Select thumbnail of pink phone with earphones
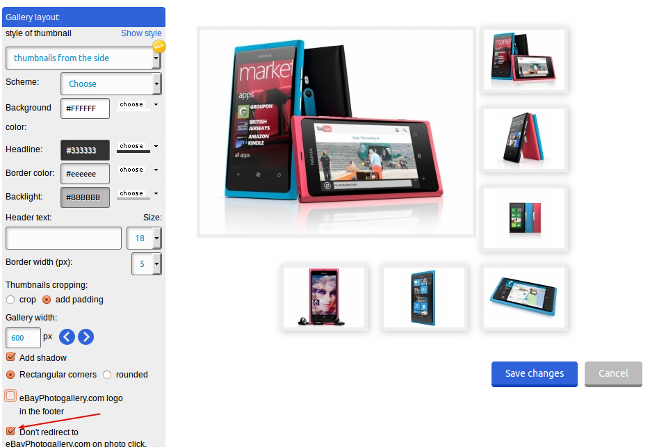 324,297
